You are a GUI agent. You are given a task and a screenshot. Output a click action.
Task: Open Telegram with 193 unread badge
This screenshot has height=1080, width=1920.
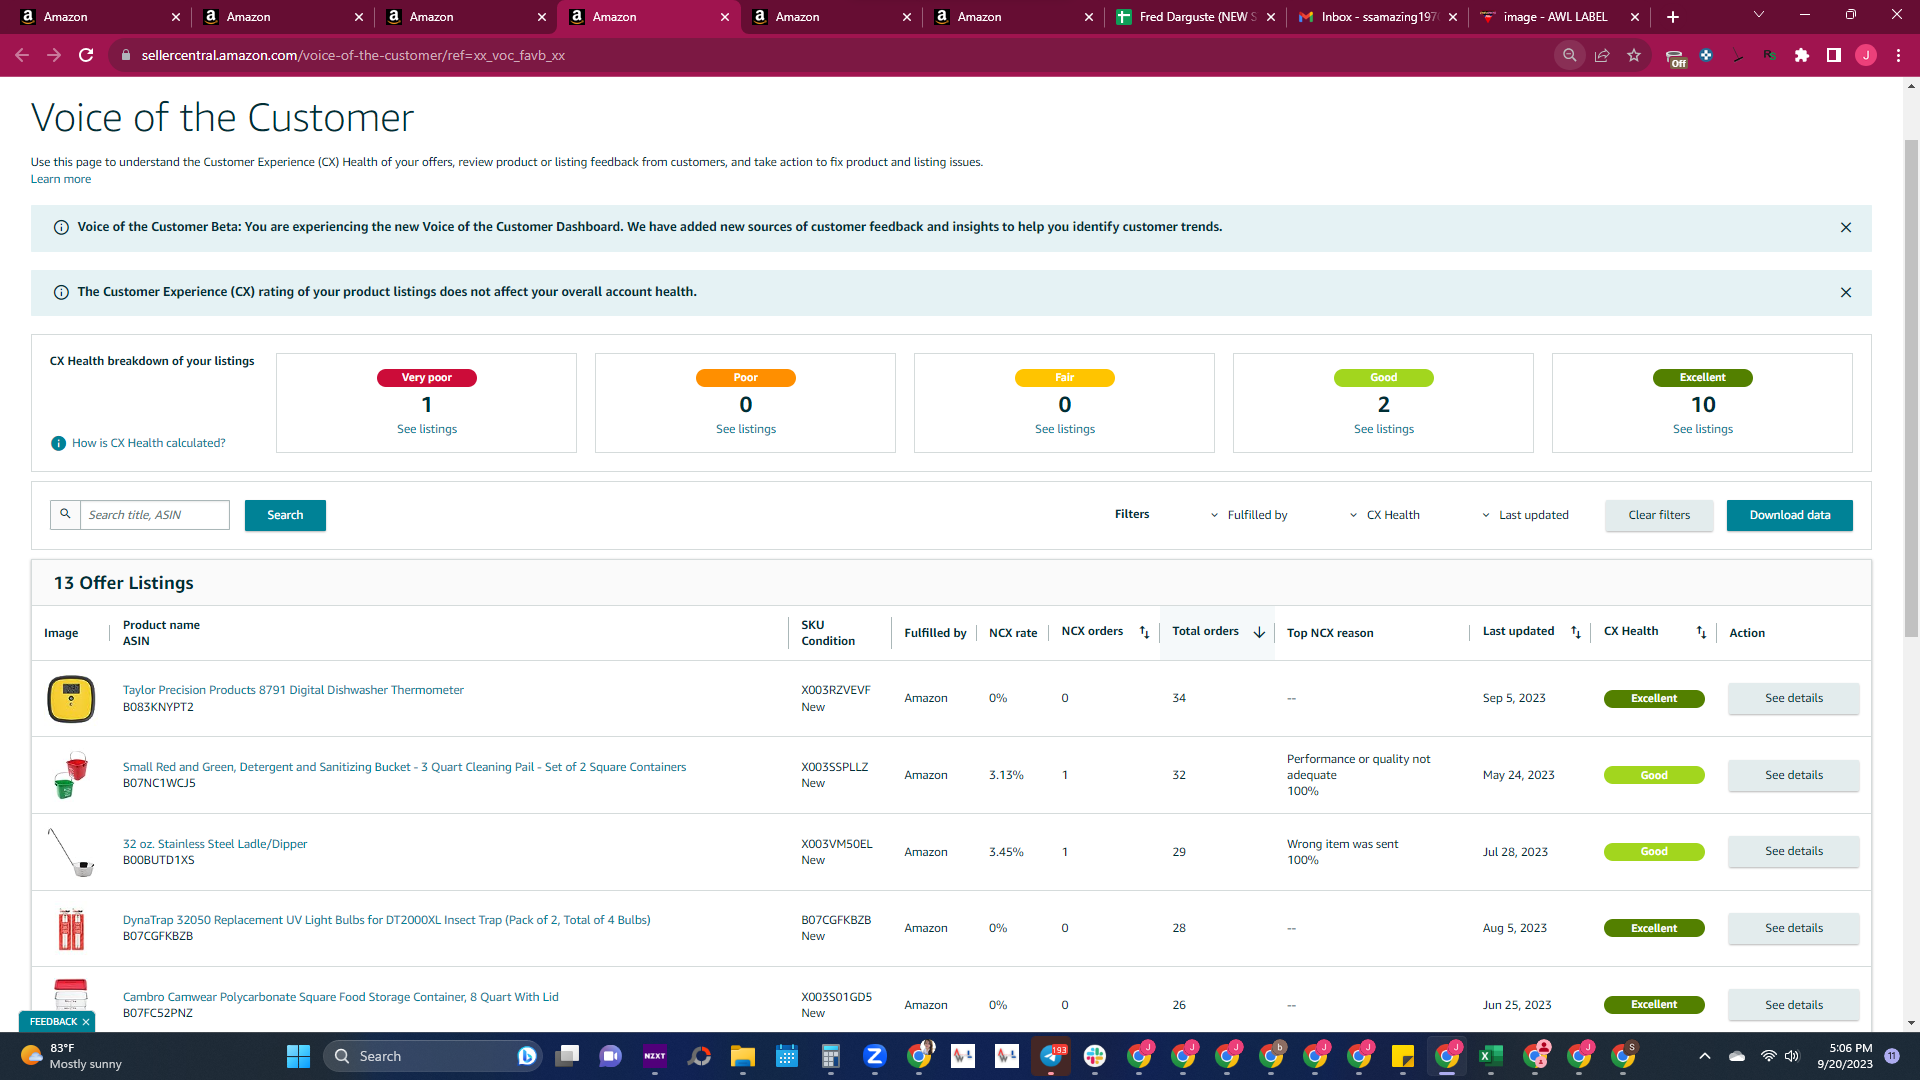click(1051, 1056)
